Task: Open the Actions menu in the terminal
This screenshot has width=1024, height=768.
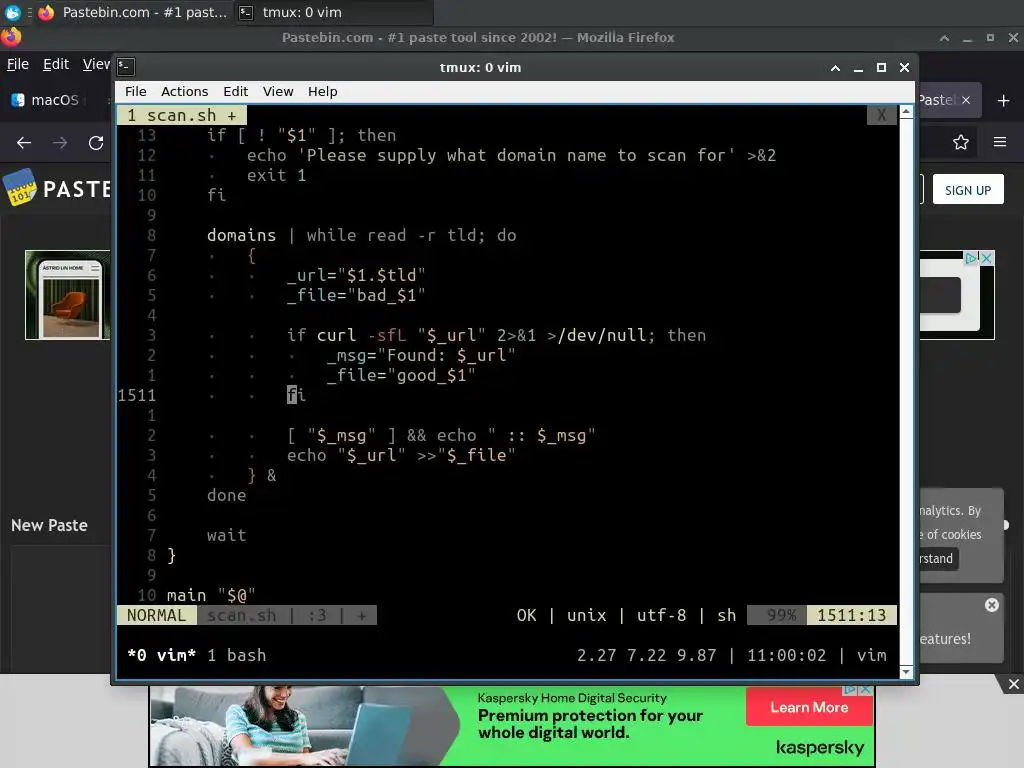Action: click(184, 91)
